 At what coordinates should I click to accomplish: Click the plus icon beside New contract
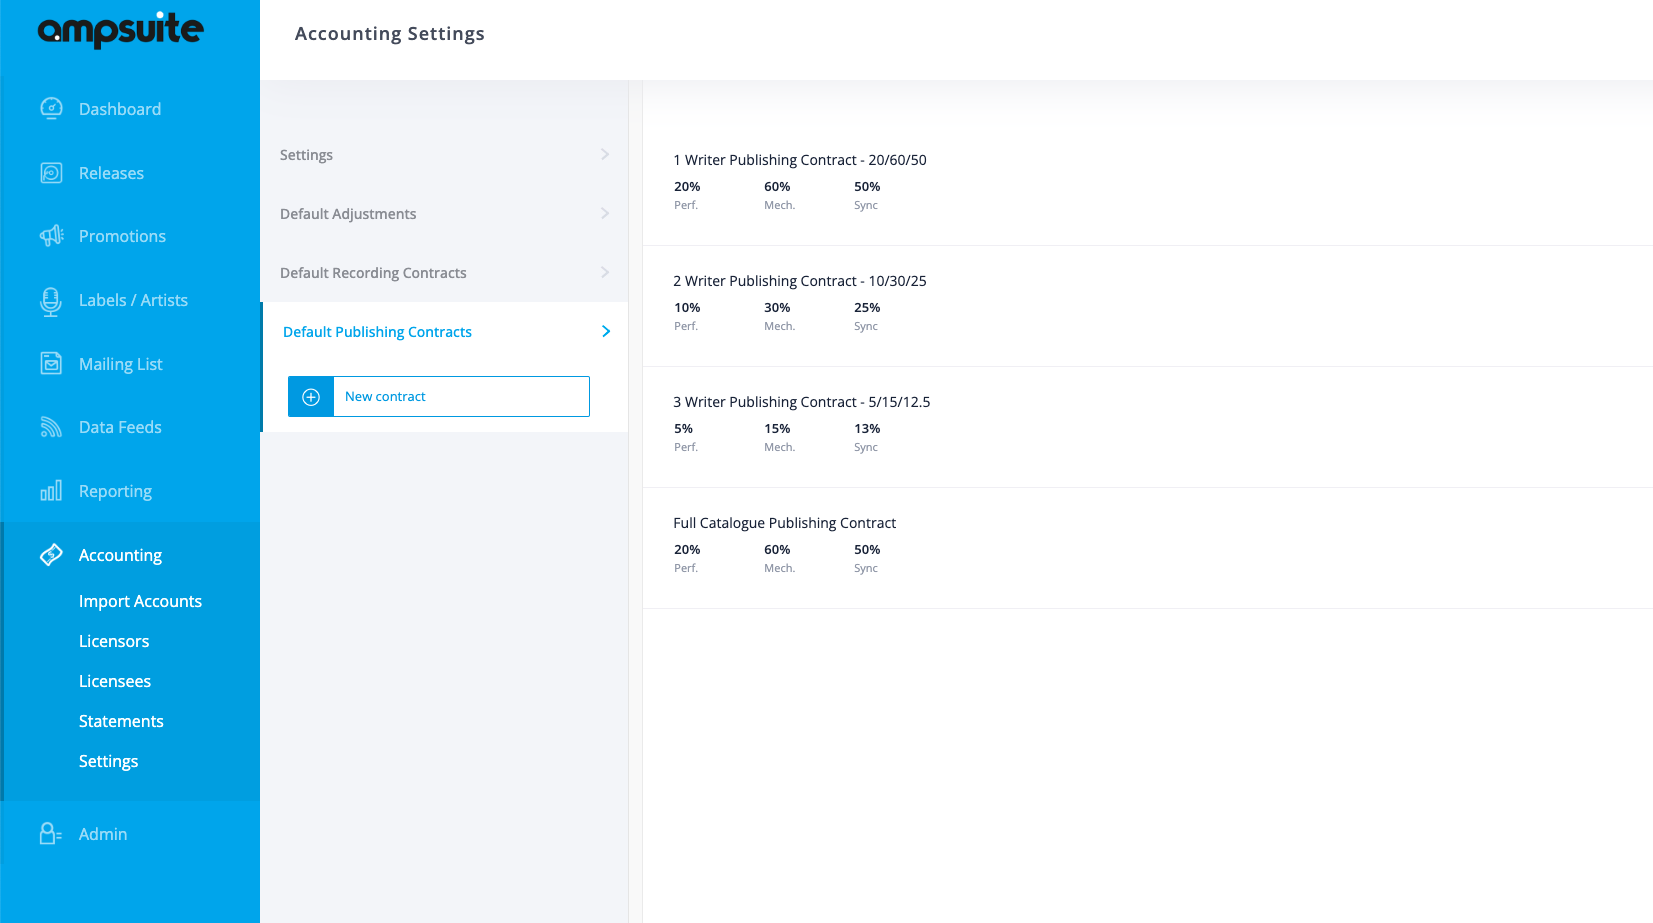point(311,397)
